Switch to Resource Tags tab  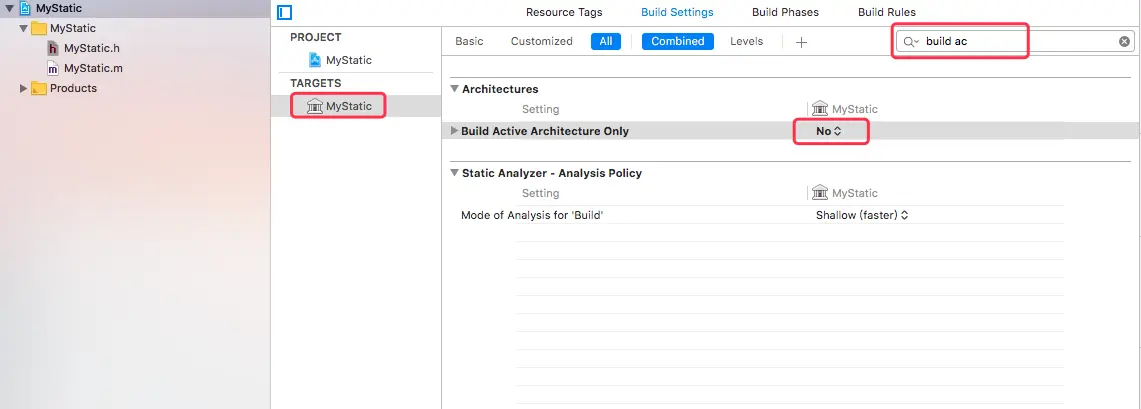coord(564,12)
